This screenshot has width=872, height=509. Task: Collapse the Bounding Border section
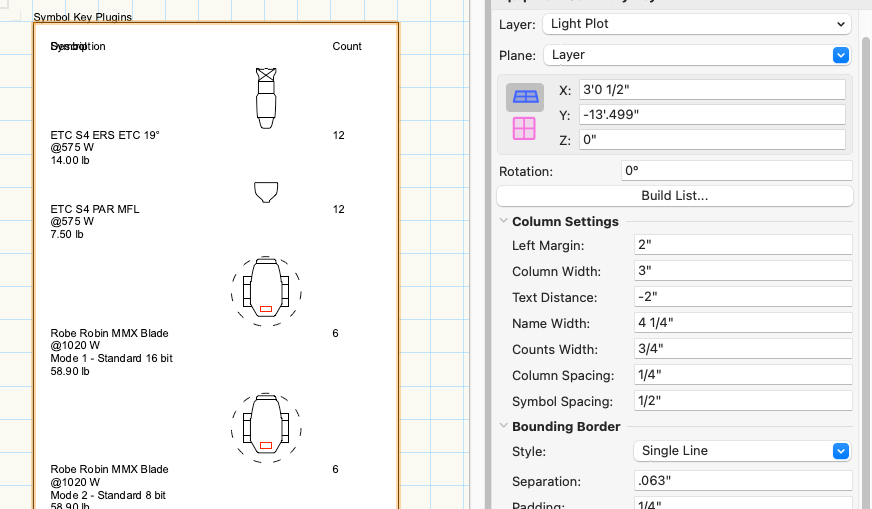coord(503,427)
